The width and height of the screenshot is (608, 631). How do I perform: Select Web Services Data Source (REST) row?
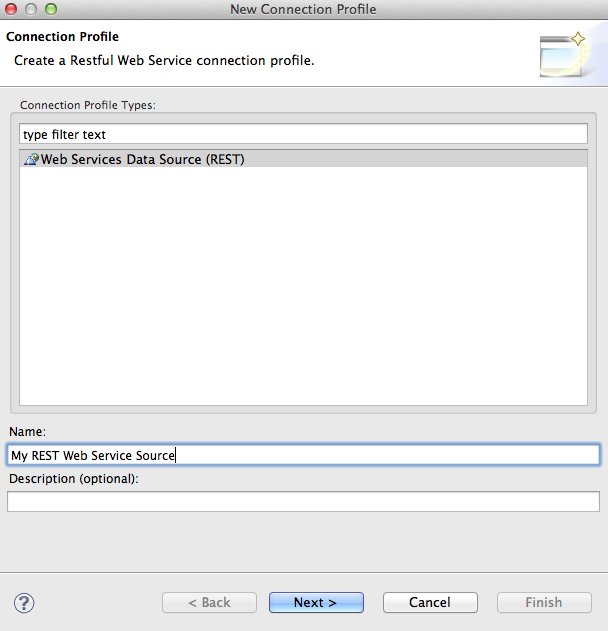(303, 159)
